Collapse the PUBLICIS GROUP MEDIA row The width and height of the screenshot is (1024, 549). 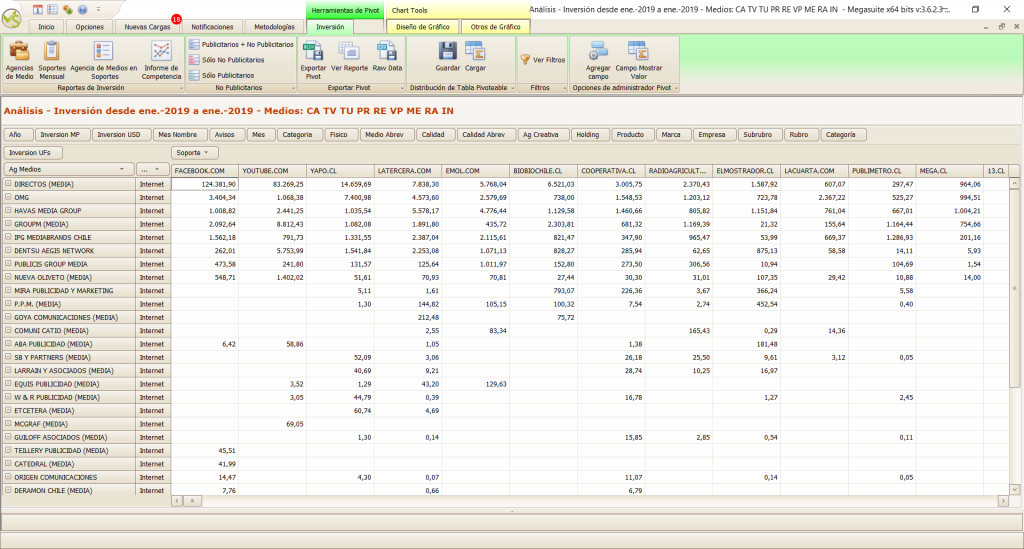(x=8, y=264)
